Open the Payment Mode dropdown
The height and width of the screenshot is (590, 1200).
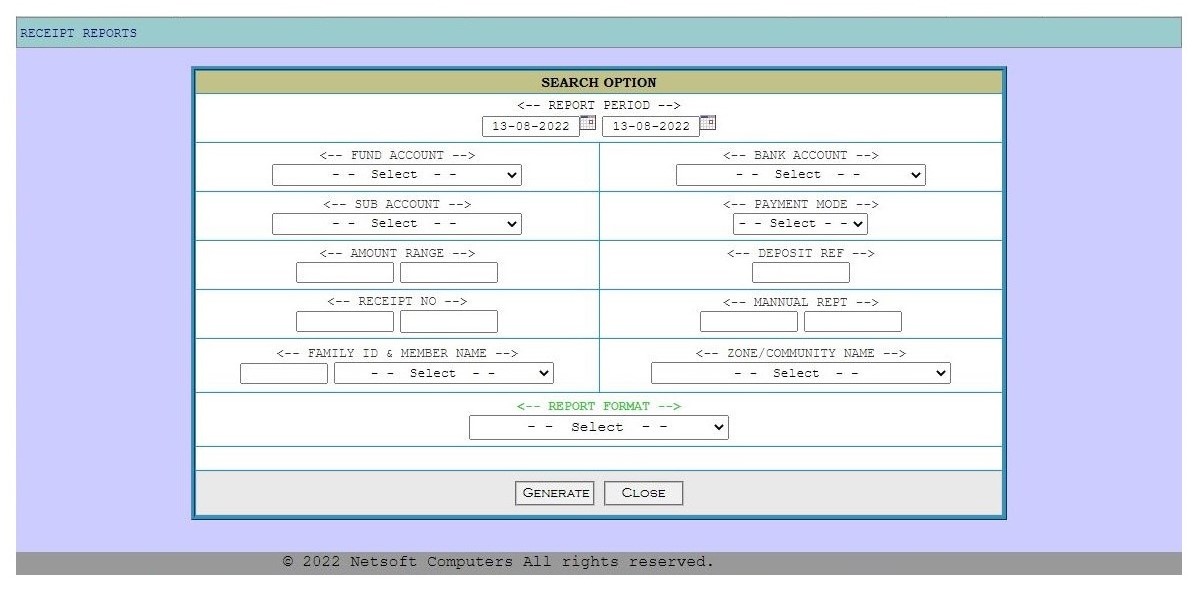pyautogui.click(x=800, y=224)
